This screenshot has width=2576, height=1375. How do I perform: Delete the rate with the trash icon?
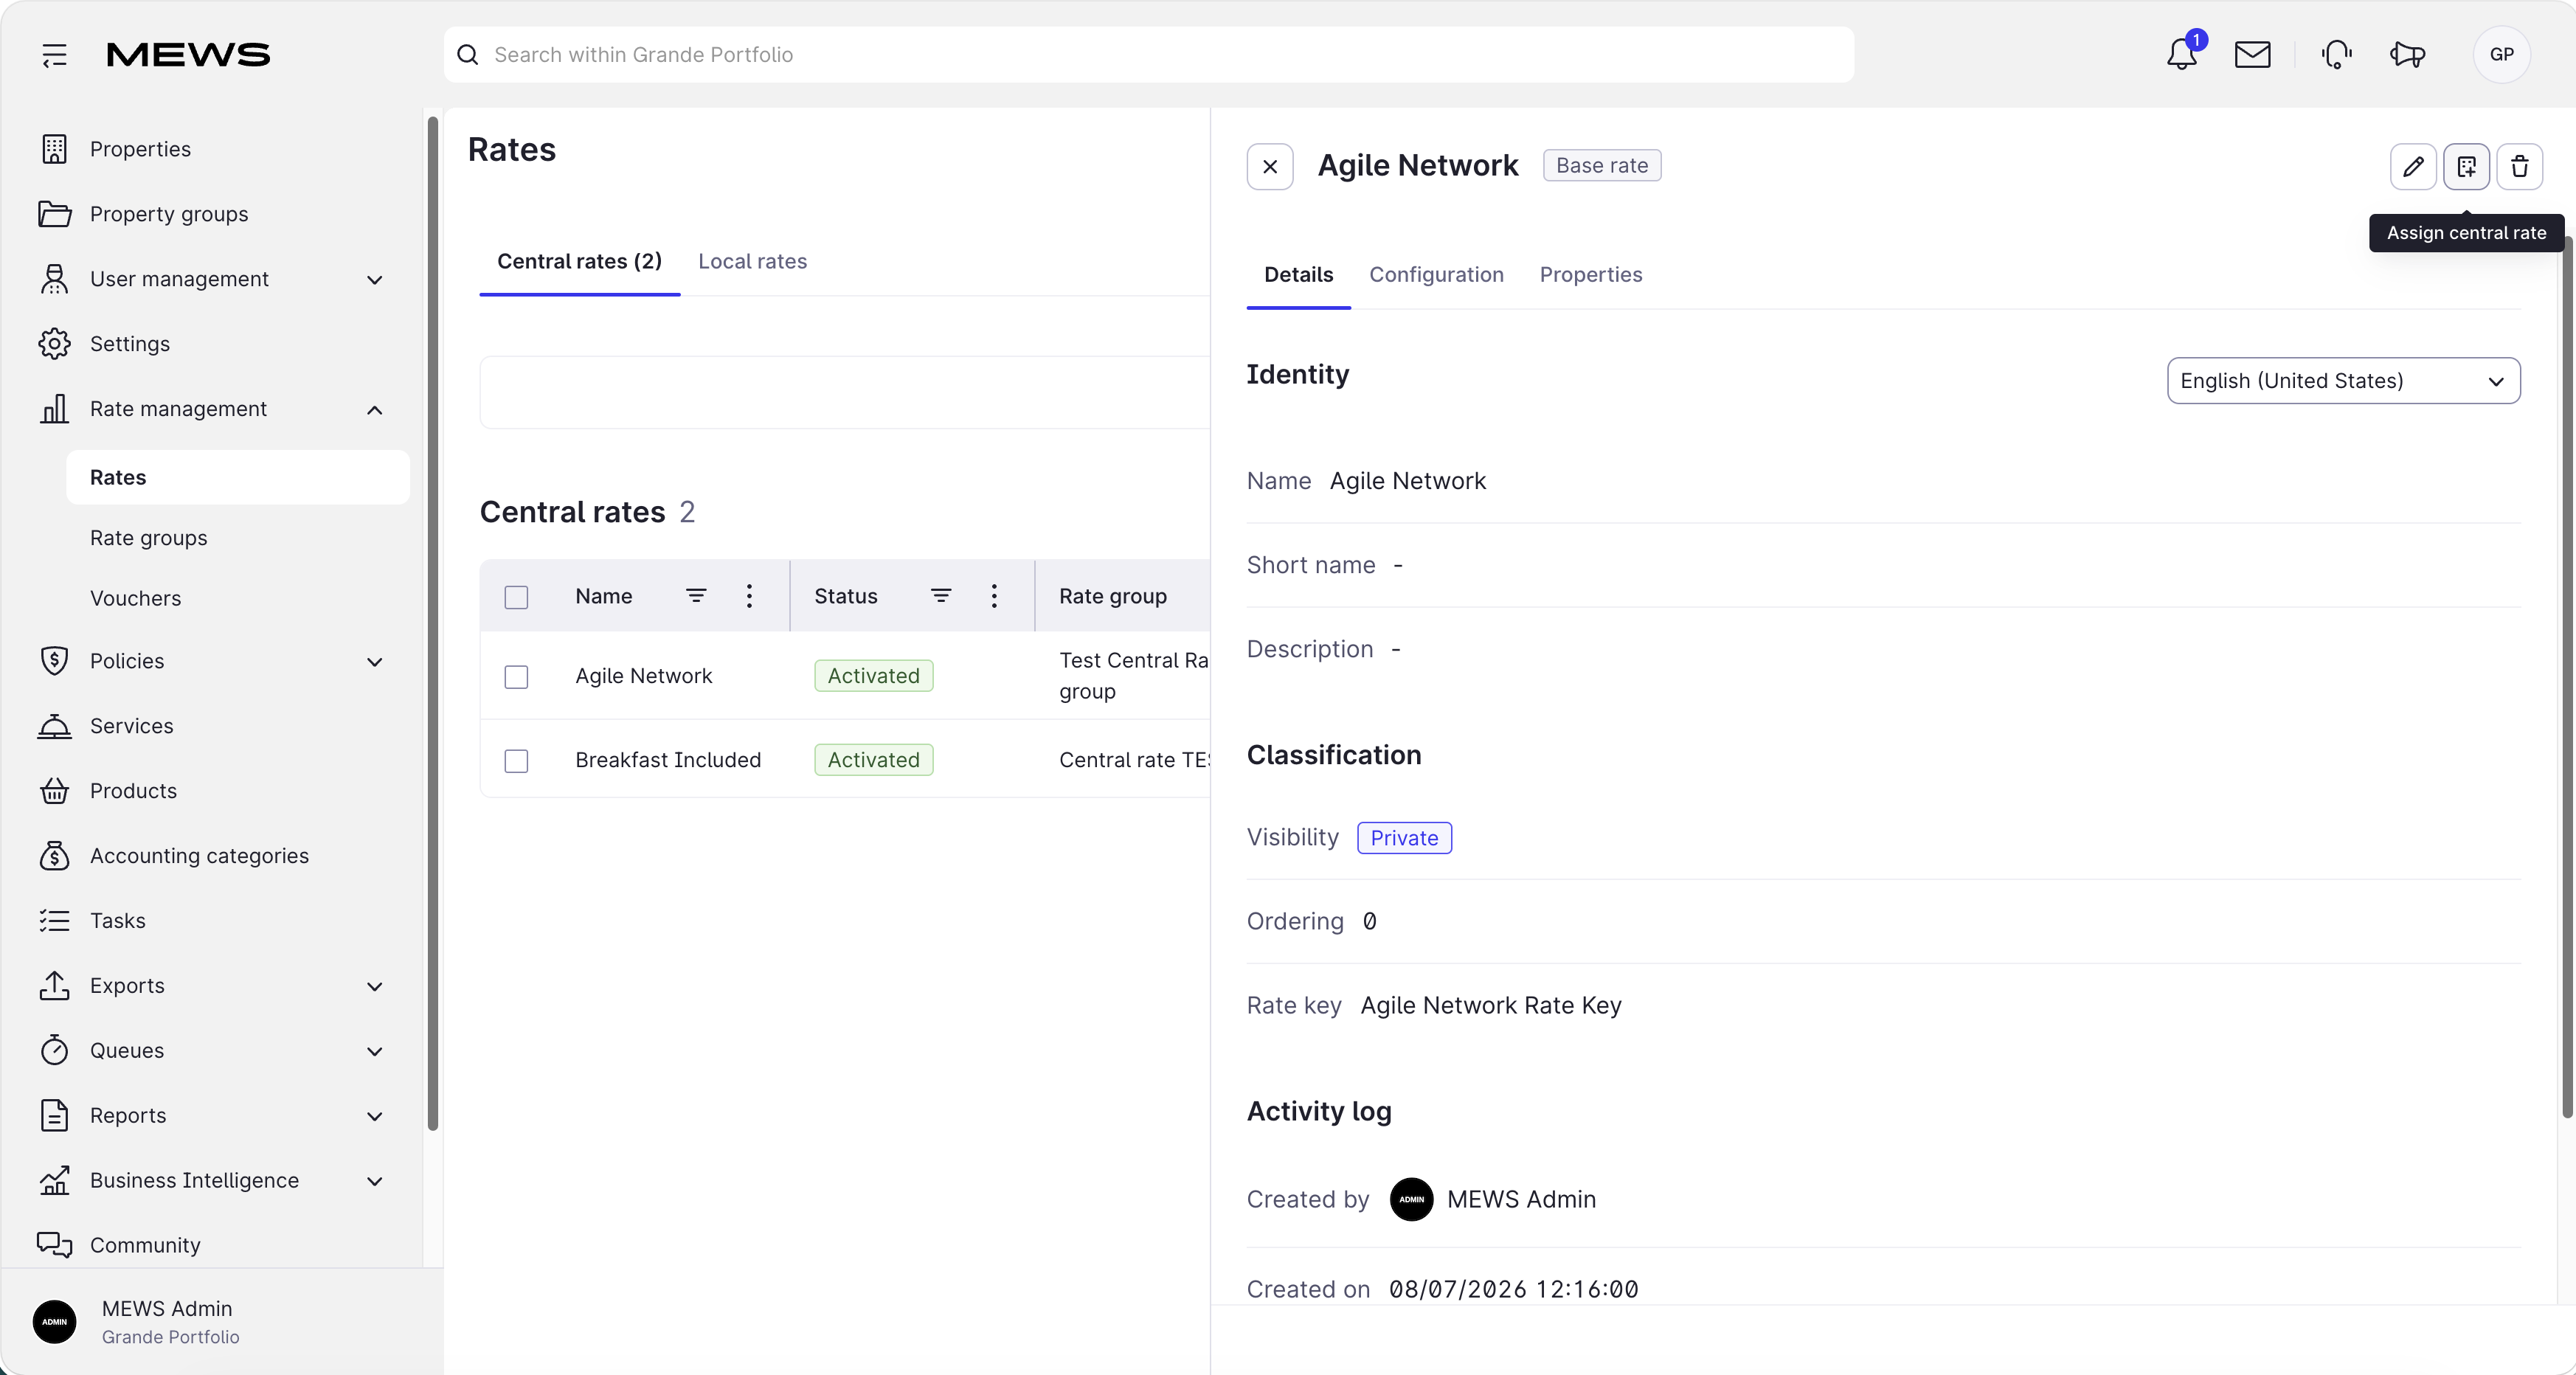[x=2519, y=166]
